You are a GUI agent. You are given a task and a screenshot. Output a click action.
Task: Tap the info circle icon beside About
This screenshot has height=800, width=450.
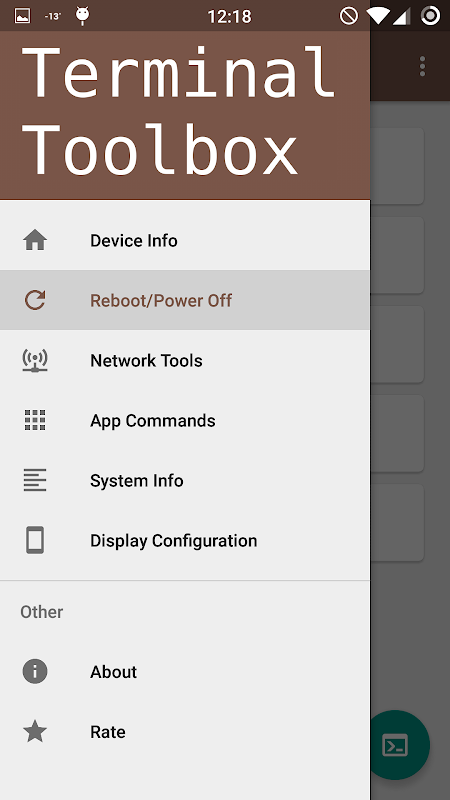tap(35, 671)
